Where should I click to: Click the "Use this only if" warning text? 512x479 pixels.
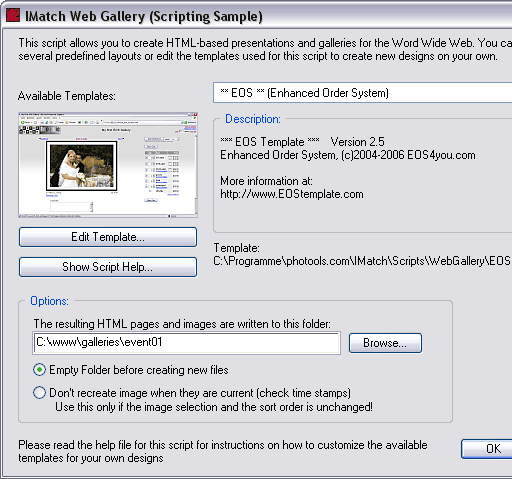pyautogui.click(x=214, y=407)
